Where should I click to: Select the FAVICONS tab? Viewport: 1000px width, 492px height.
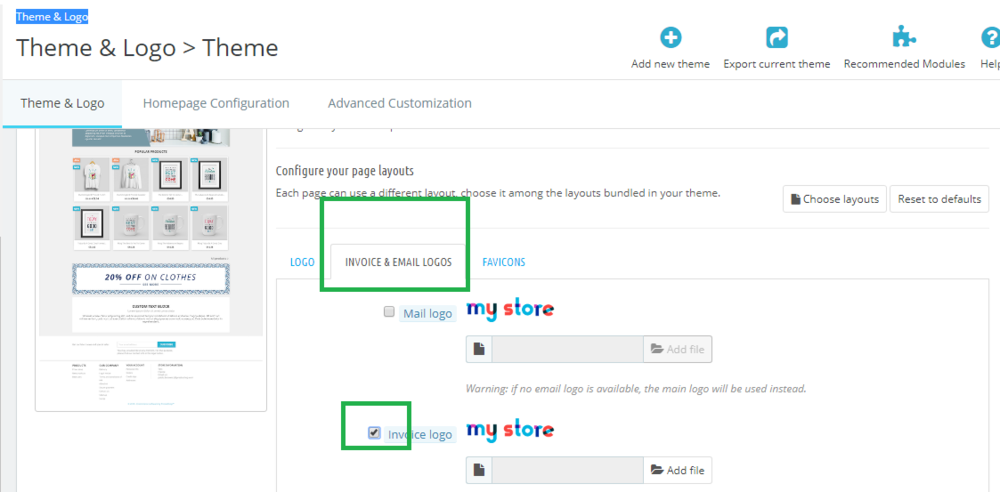point(504,262)
